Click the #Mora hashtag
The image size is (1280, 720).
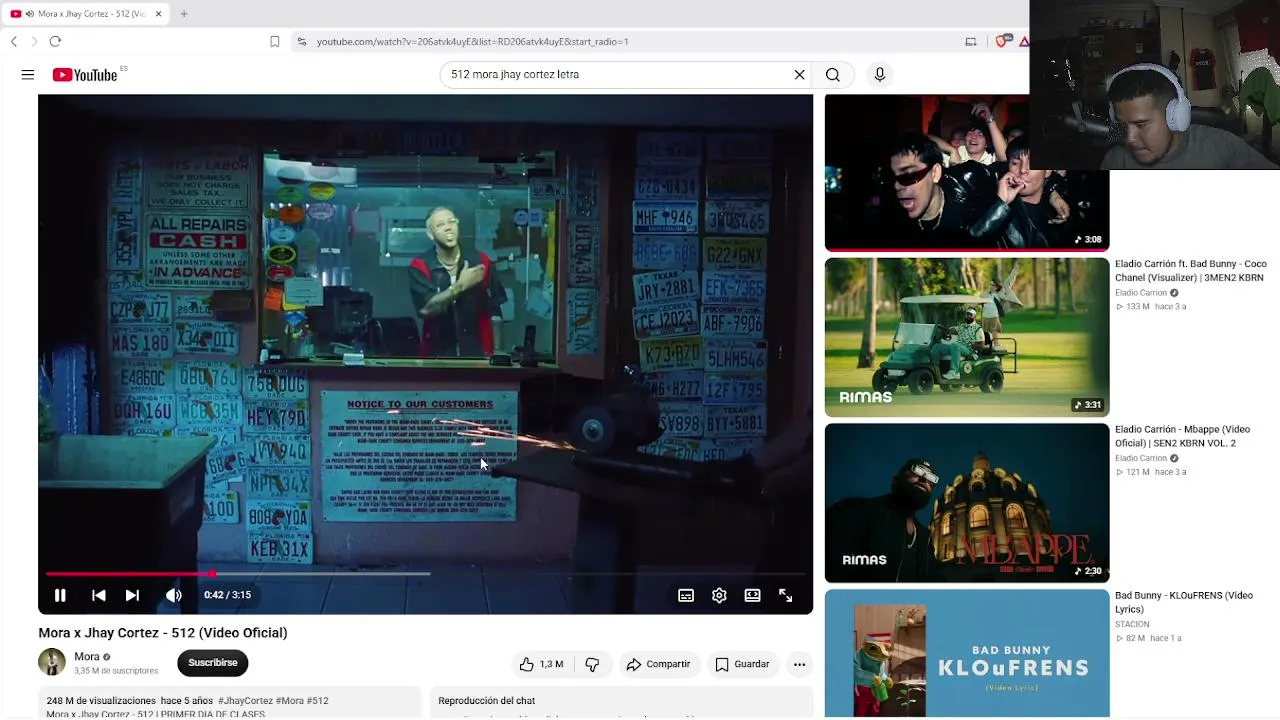[290, 701]
